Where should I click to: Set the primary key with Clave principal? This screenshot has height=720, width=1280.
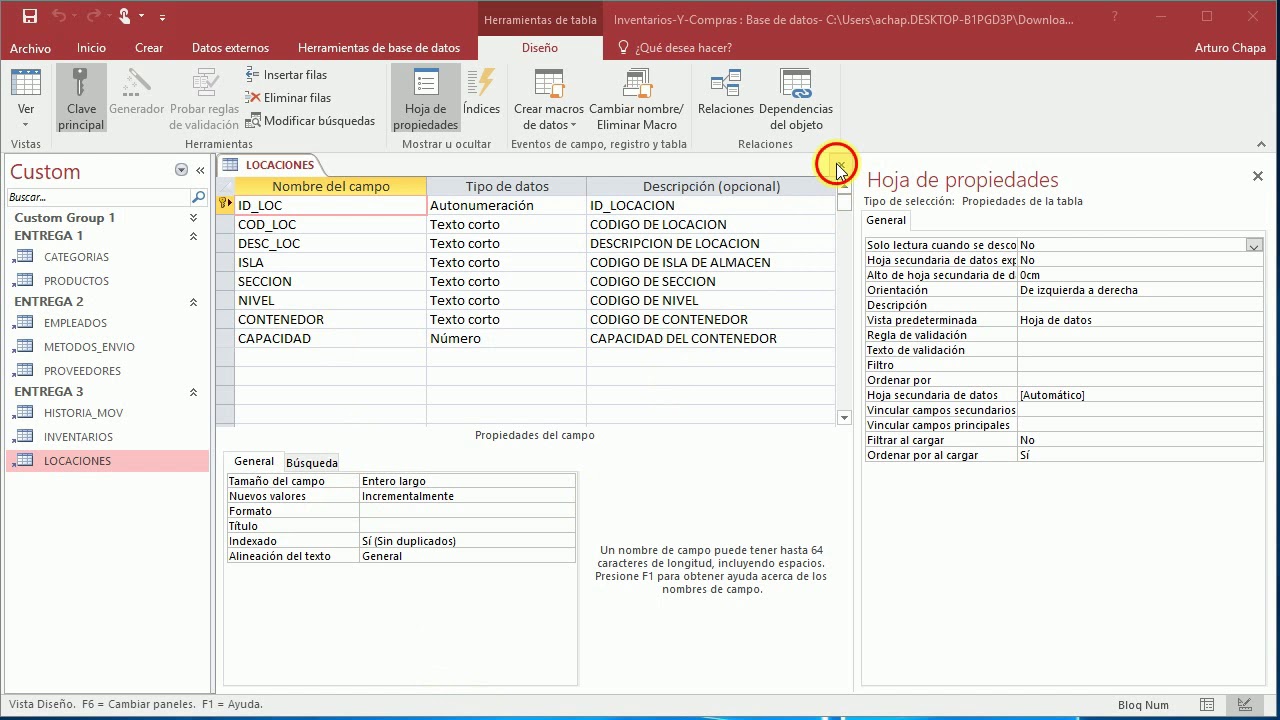[x=80, y=95]
